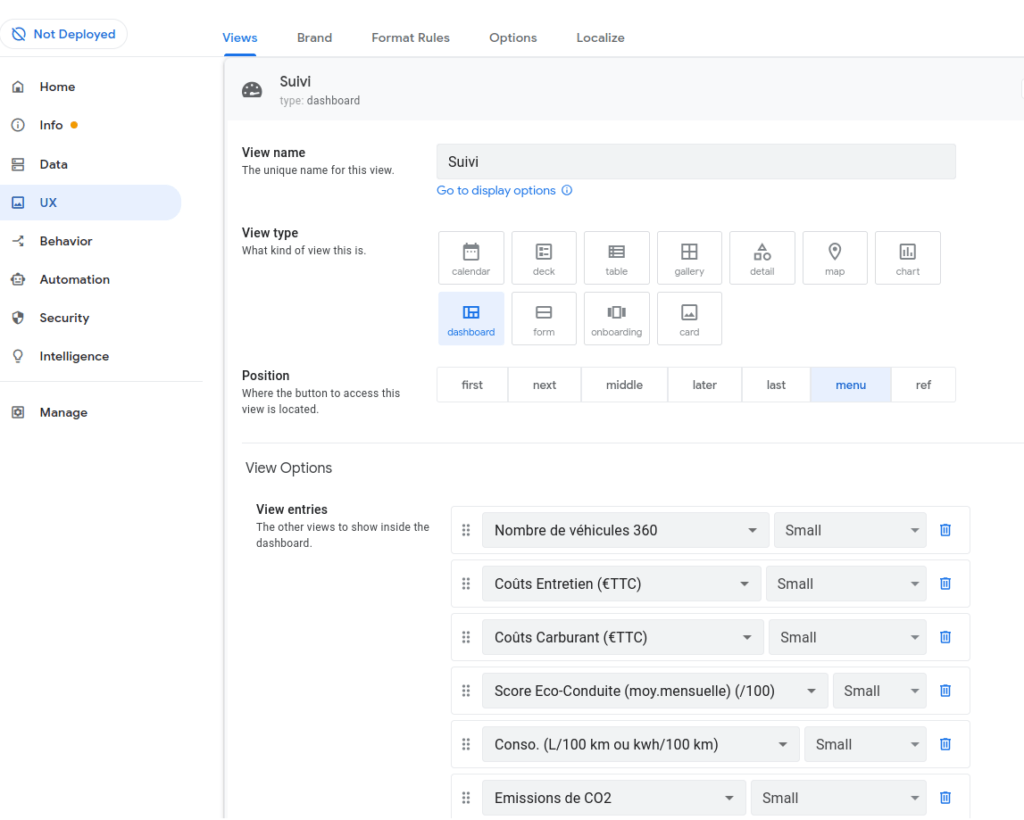
Task: Switch to the Views tab
Action: [240, 38]
